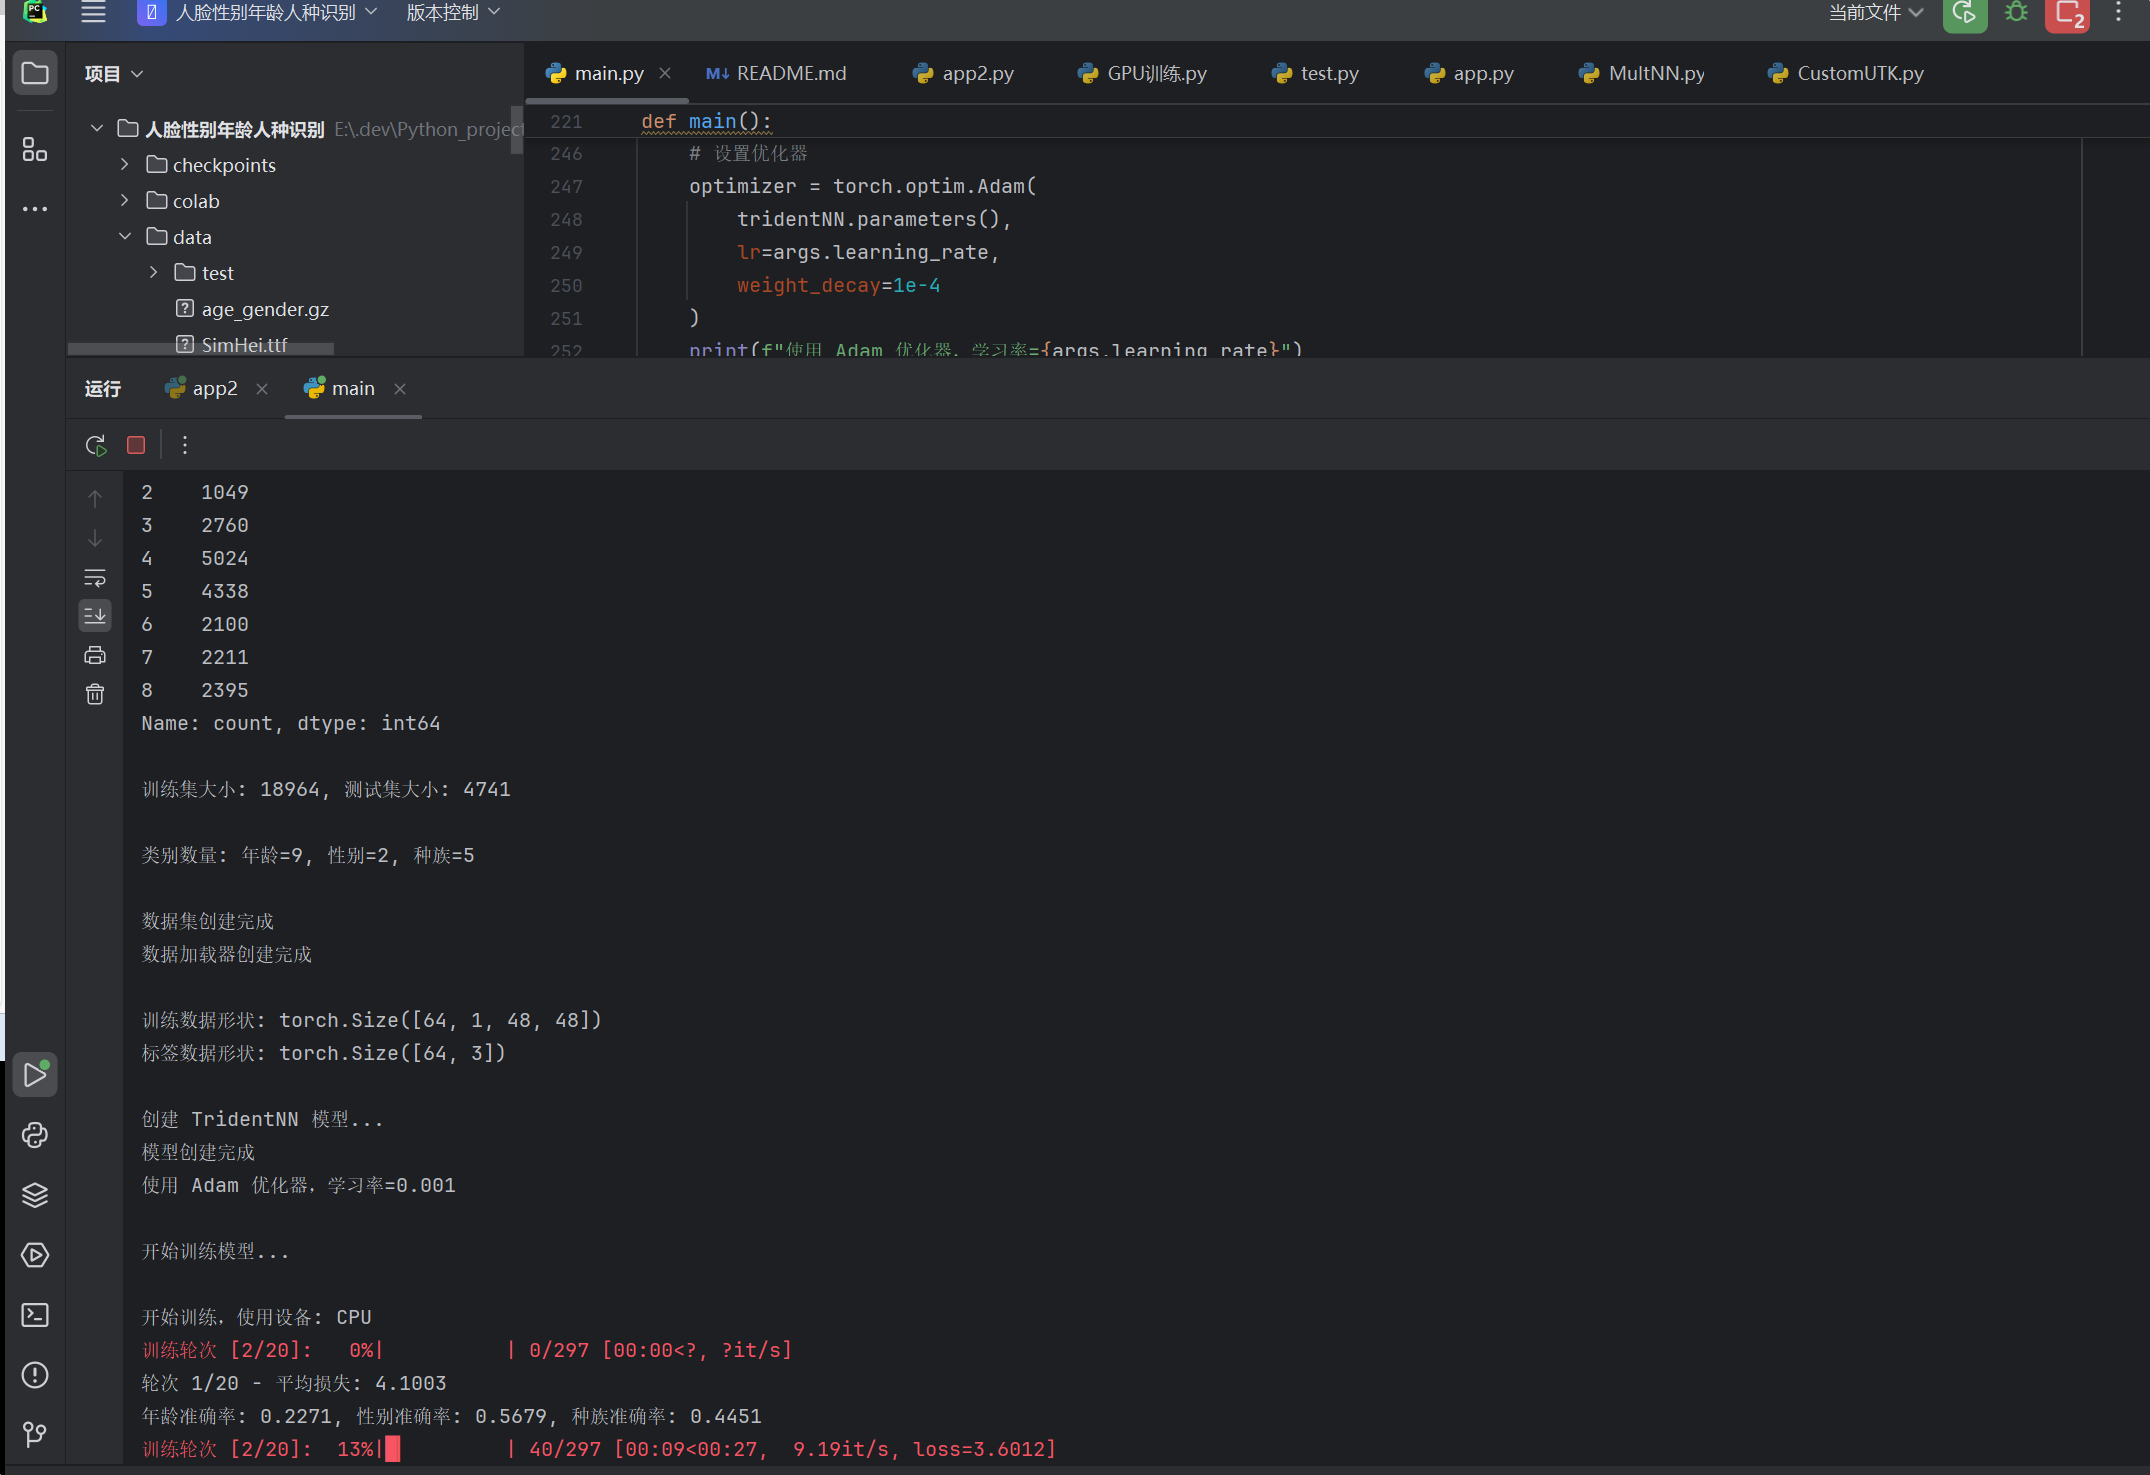This screenshot has width=2150, height=1475.
Task: Open the Python Packages layers icon
Action: [35, 1195]
